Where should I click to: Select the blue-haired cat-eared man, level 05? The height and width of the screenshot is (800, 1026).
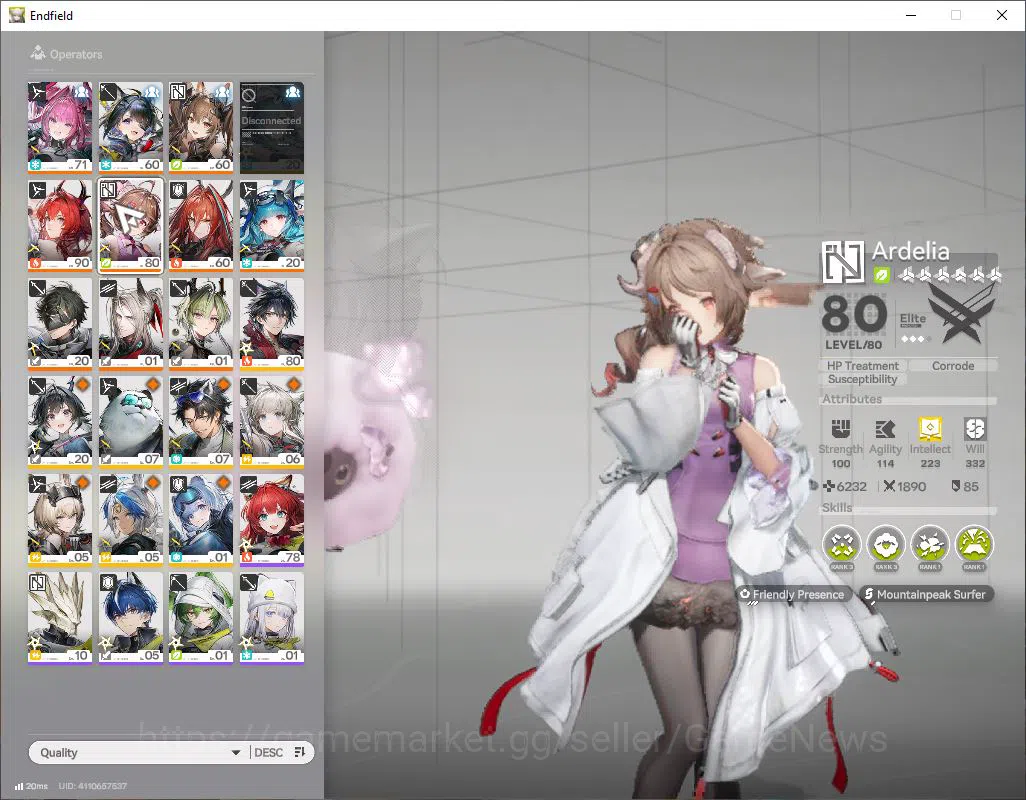(x=130, y=617)
